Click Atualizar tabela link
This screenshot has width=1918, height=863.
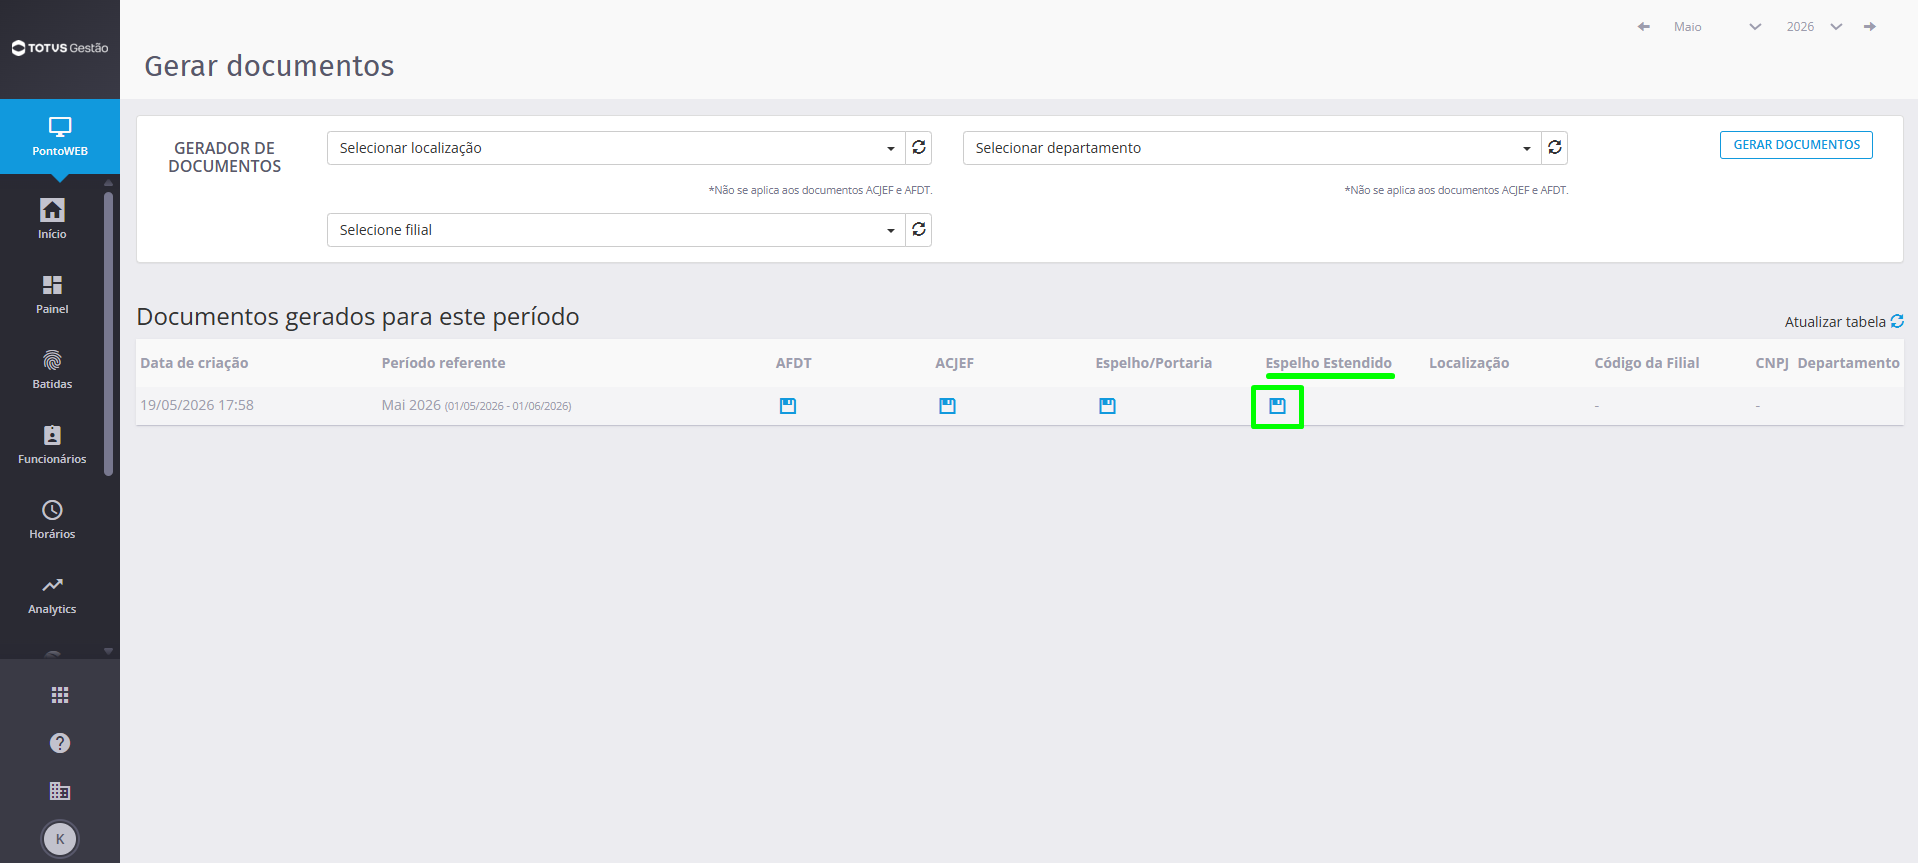1844,322
